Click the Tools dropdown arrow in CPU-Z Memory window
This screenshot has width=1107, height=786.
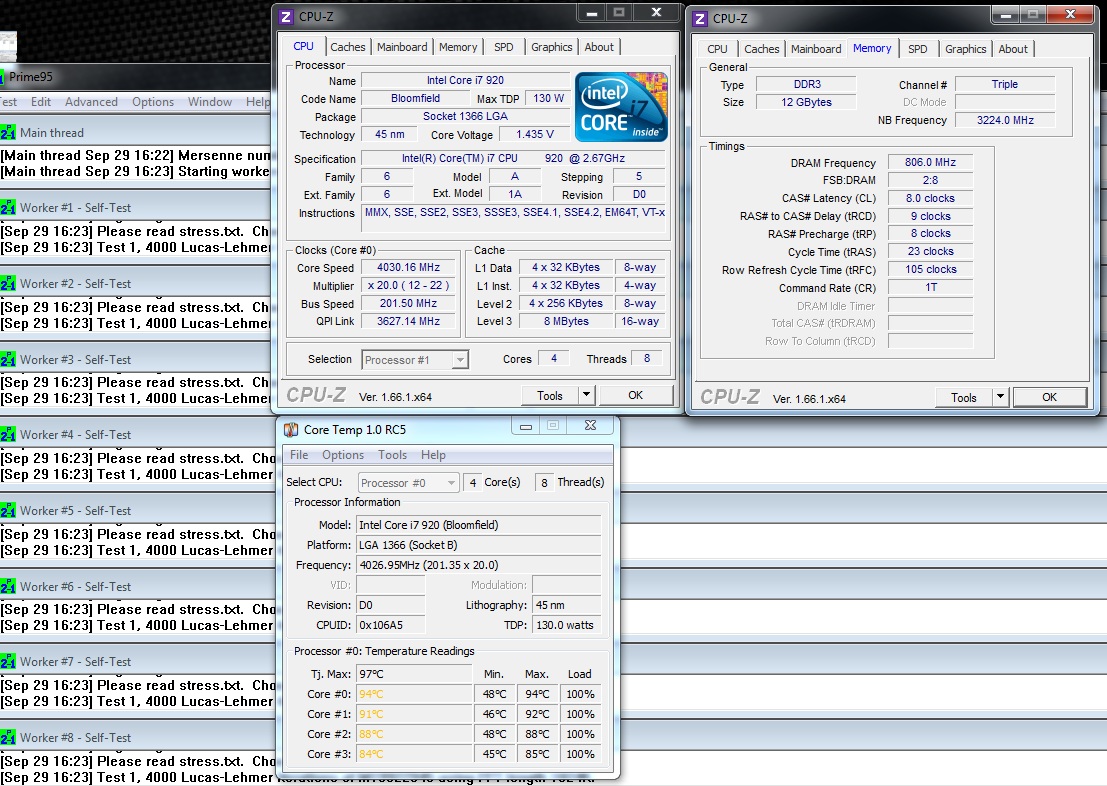1000,397
